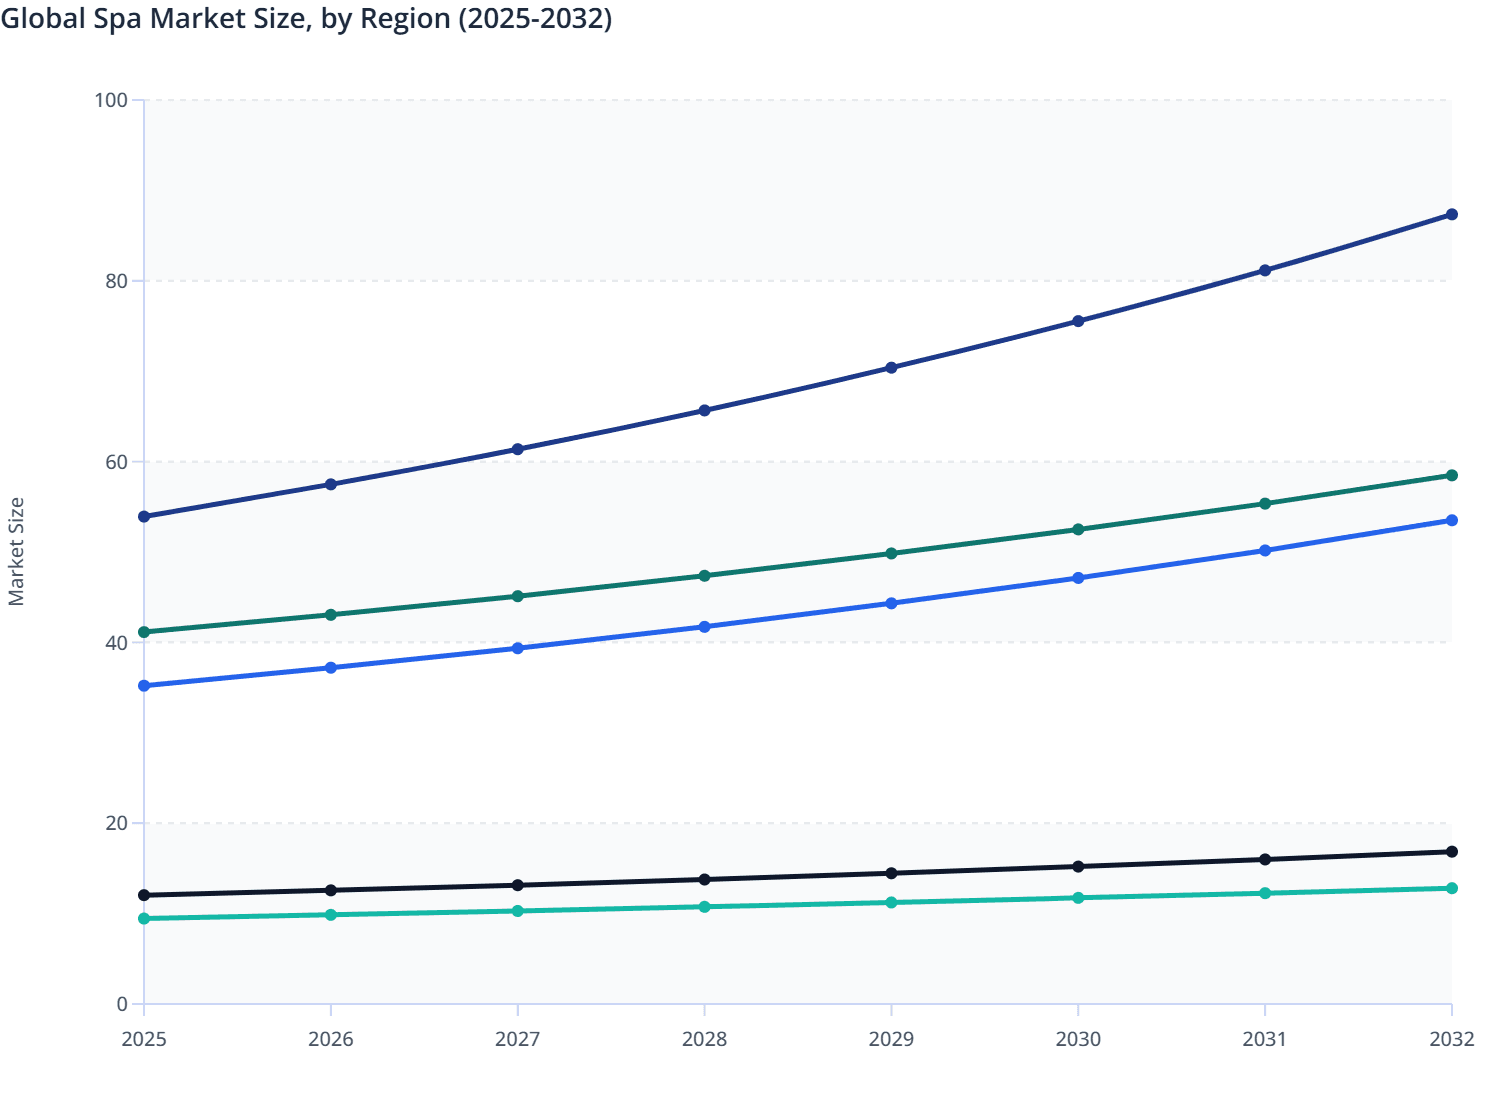Click the 100 y-axis tick label
Image resolution: width=1508 pixels, height=1120 pixels.
(x=111, y=100)
